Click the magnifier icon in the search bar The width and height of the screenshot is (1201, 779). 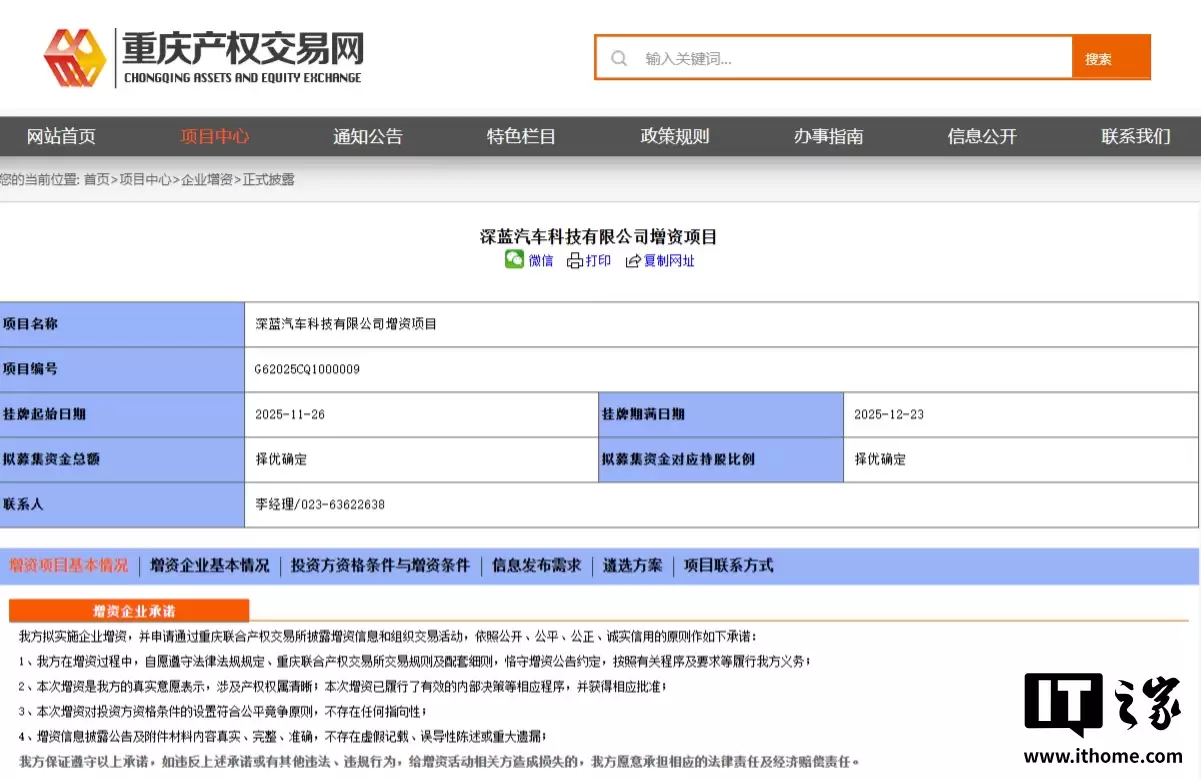pyautogui.click(x=618, y=57)
